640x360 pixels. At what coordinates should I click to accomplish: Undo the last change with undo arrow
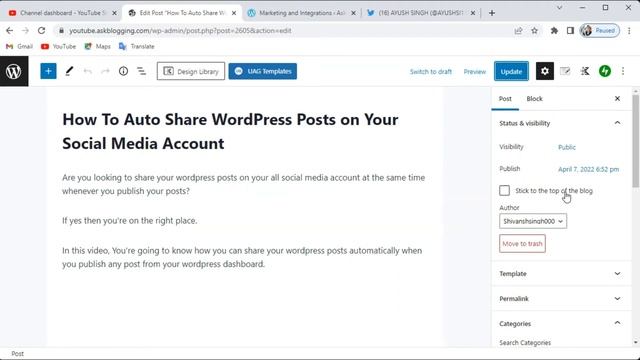(x=87, y=71)
